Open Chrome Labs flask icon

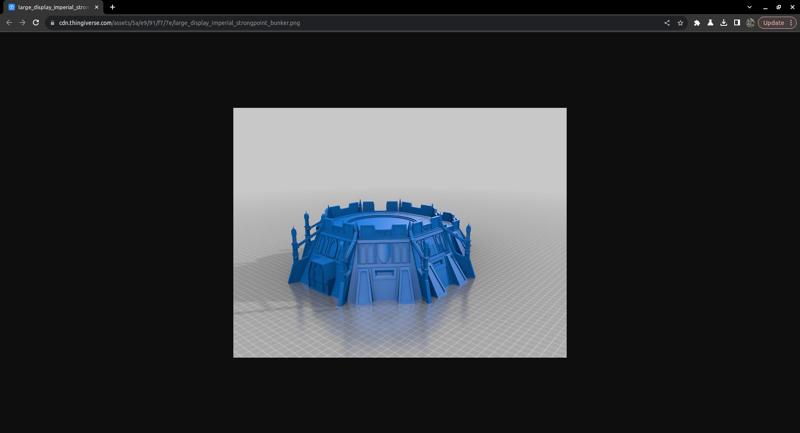point(710,23)
